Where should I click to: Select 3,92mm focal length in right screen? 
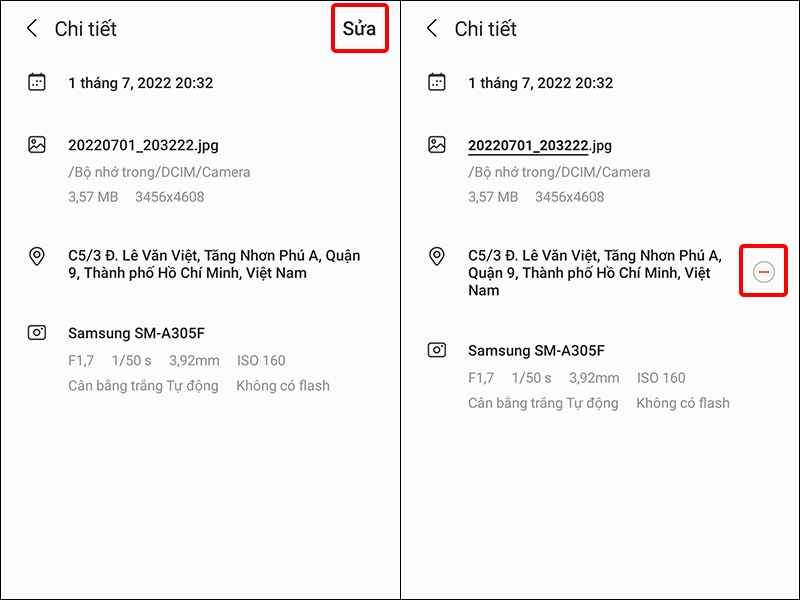click(594, 378)
